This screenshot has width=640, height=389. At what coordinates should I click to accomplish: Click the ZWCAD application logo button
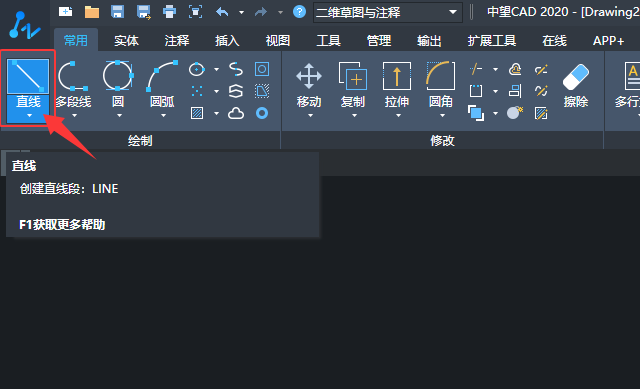click(25, 25)
